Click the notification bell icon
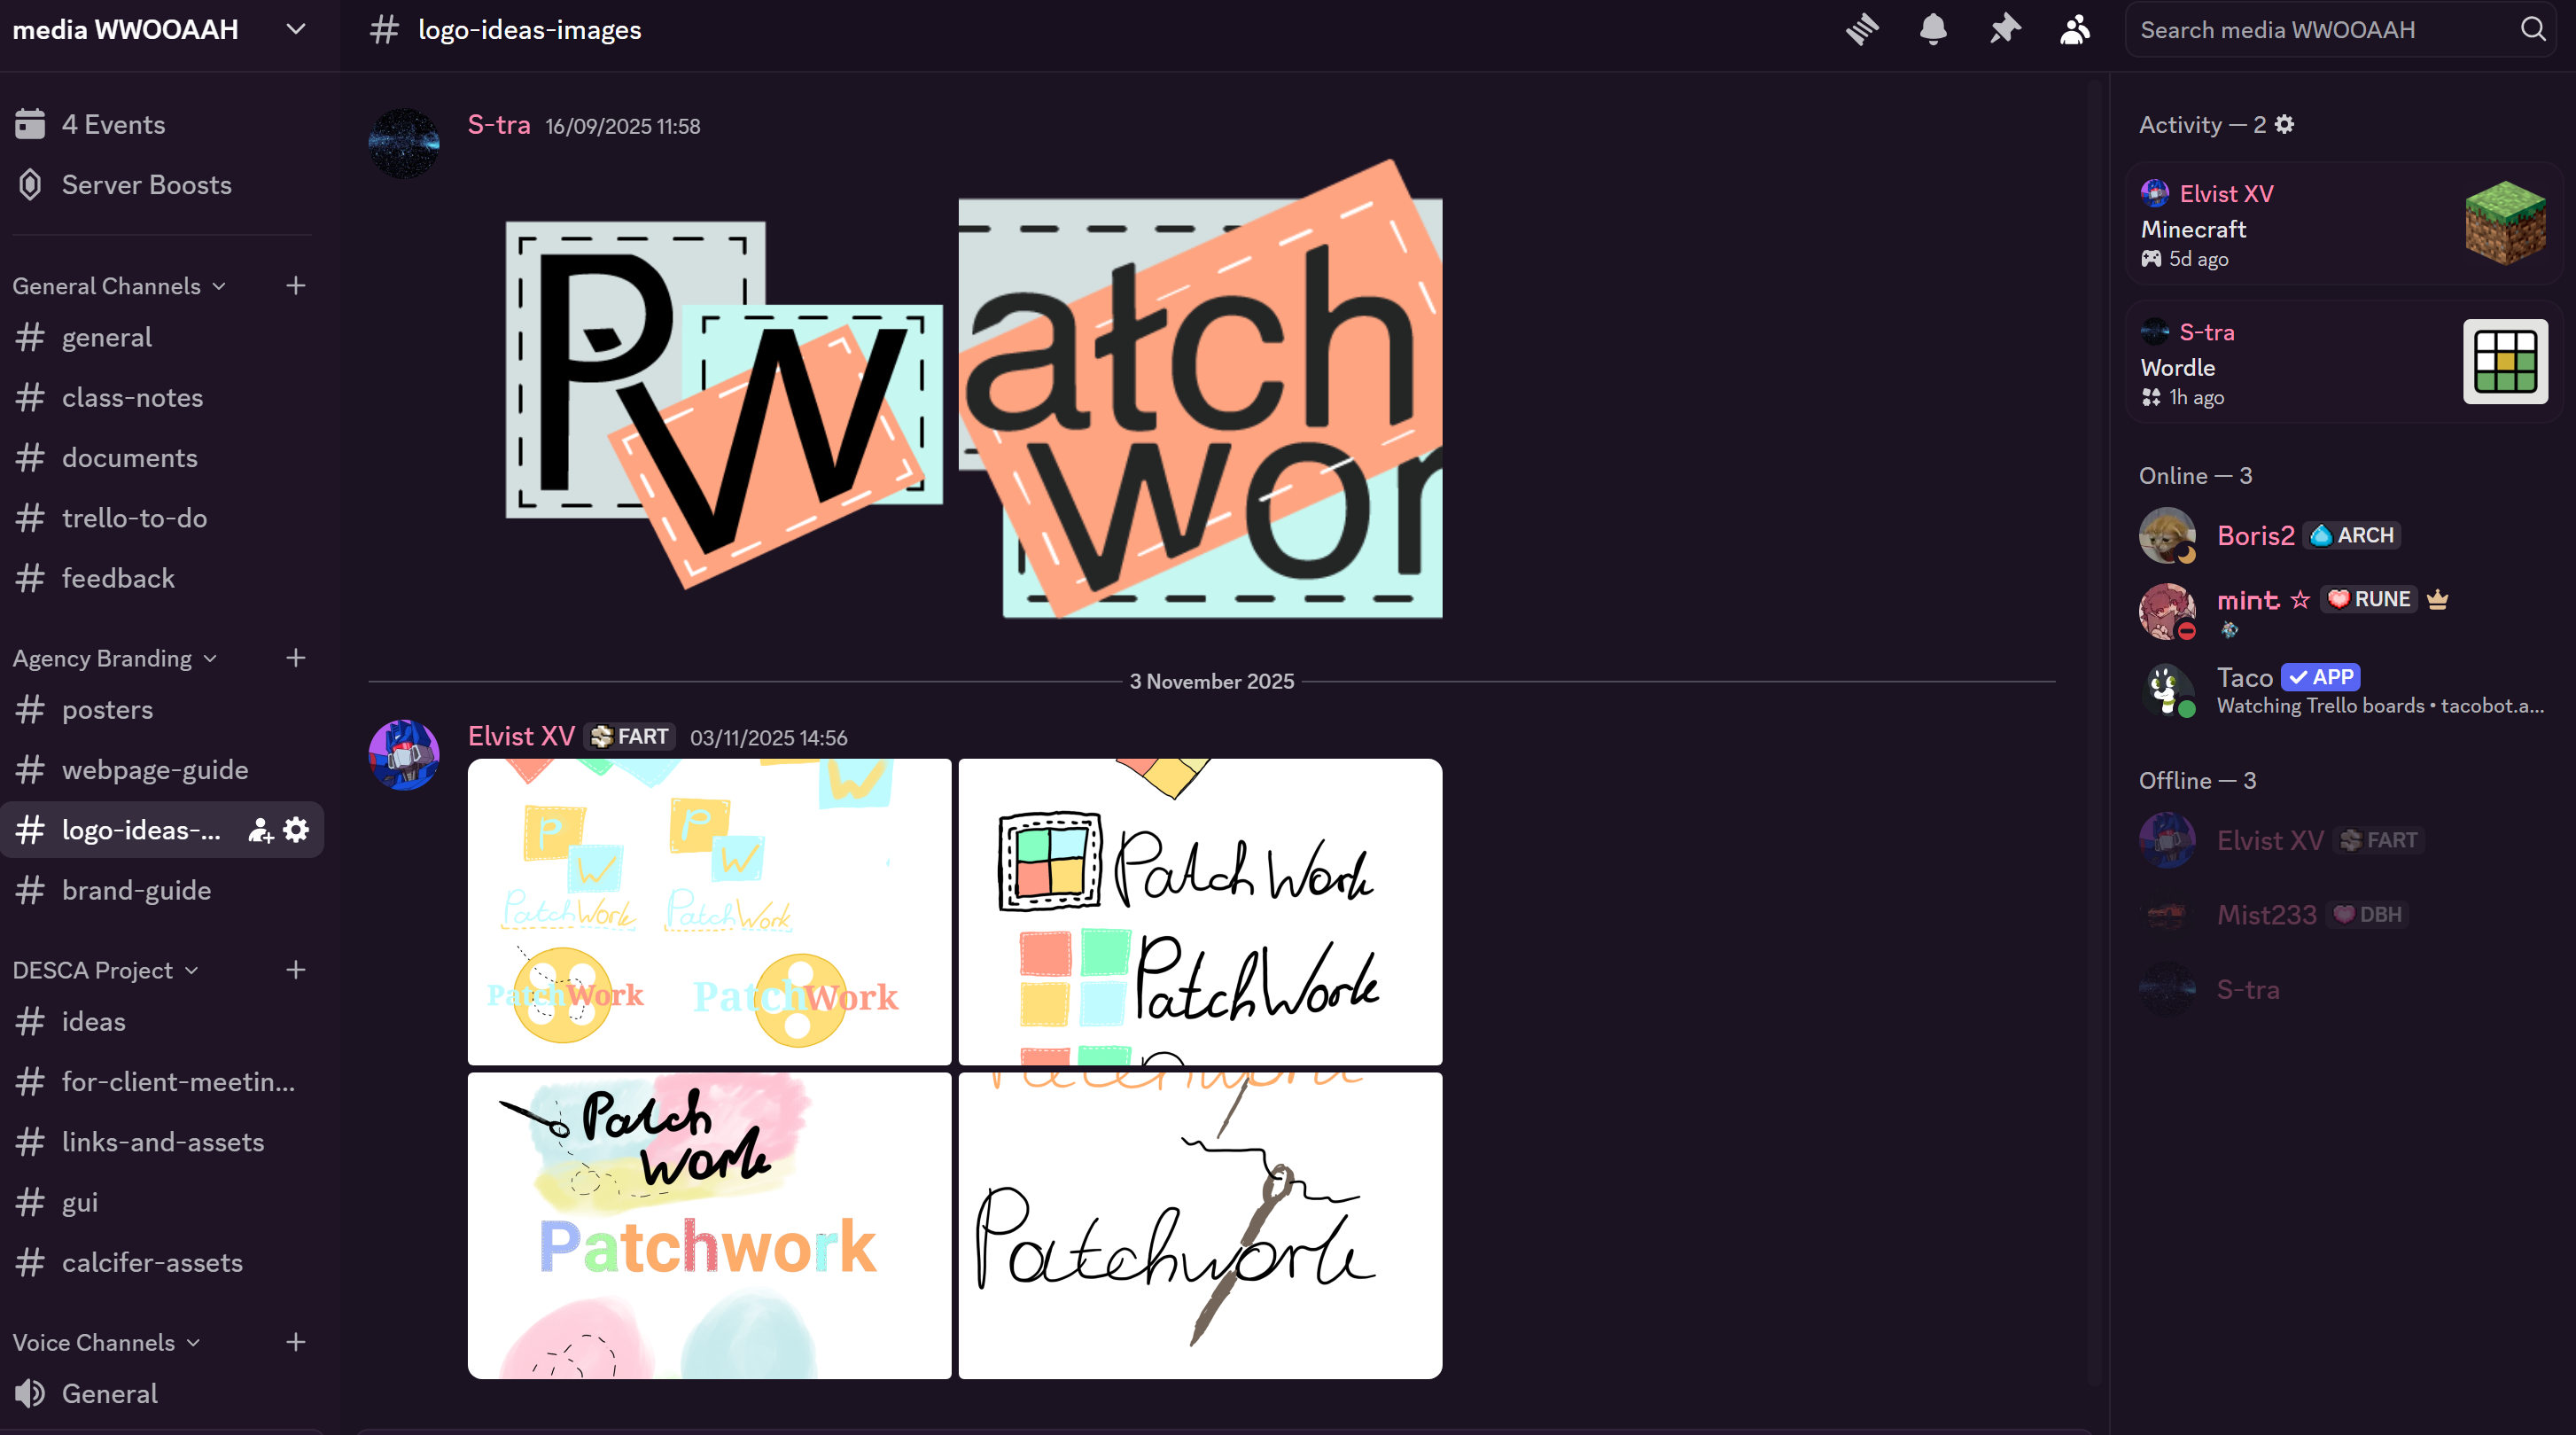This screenshot has height=1435, width=2576. coord(1933,29)
